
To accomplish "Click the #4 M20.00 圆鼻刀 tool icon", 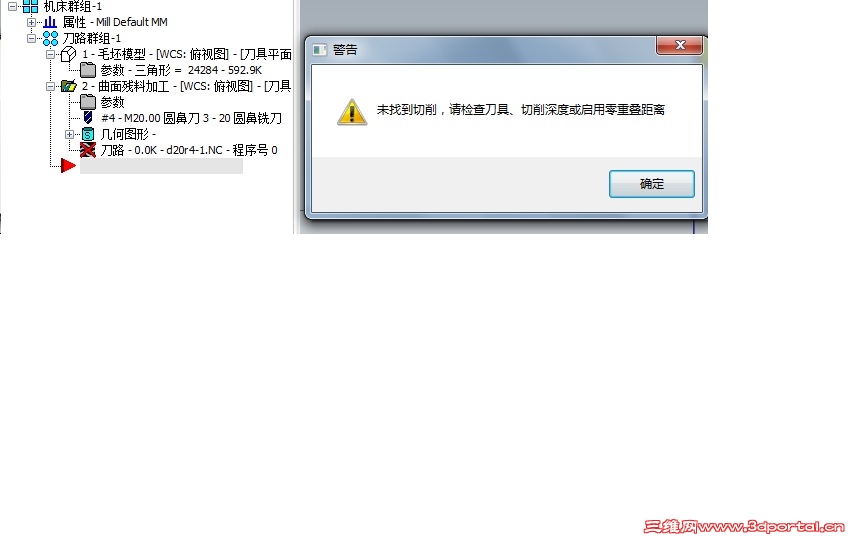I will click(88, 117).
